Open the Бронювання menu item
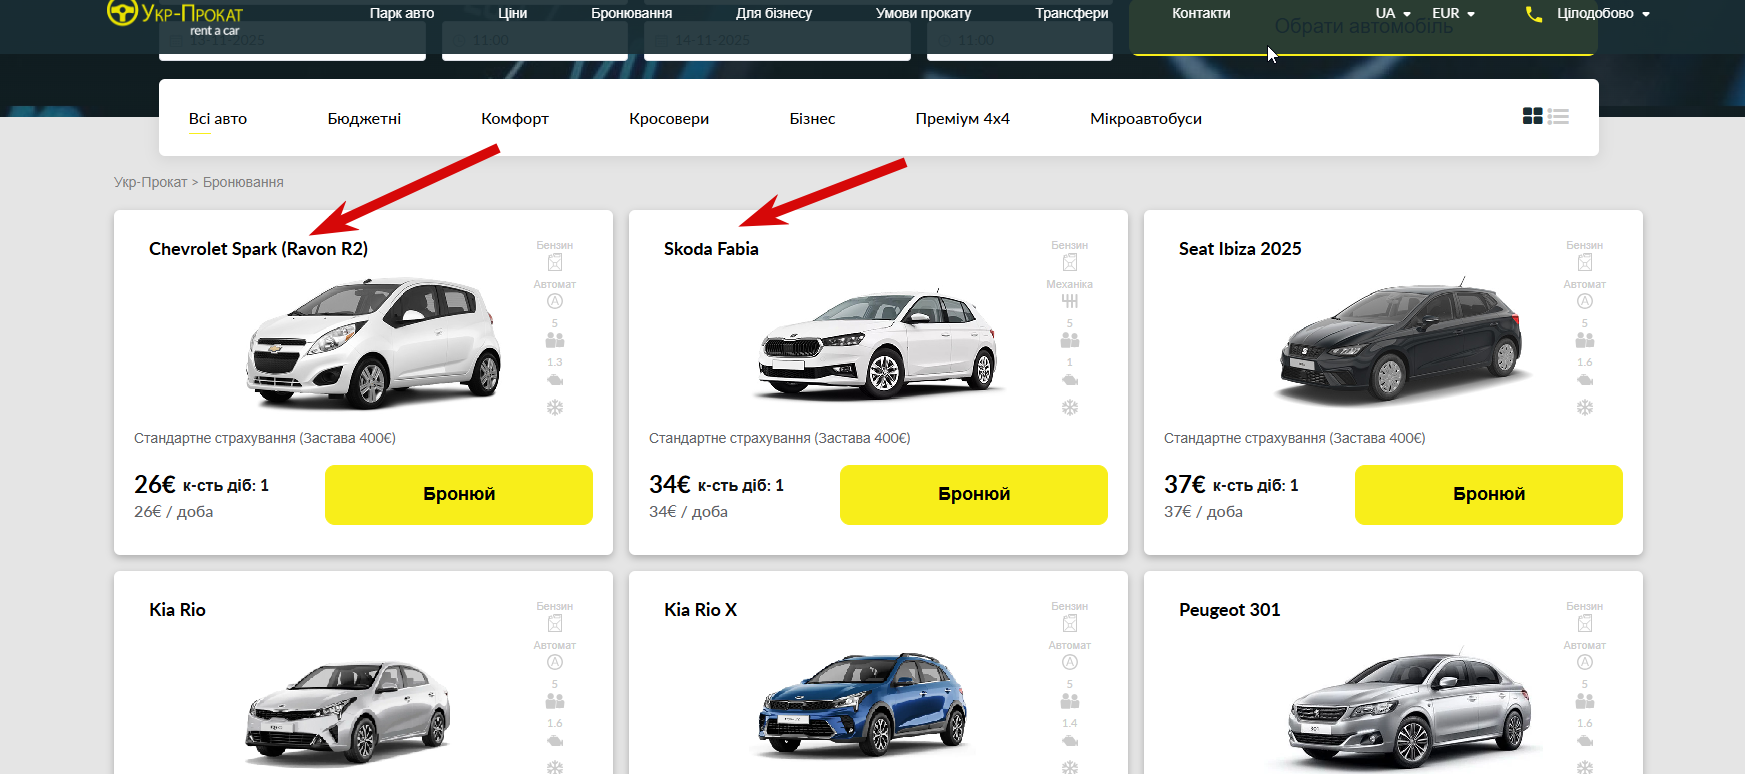 pos(631,13)
